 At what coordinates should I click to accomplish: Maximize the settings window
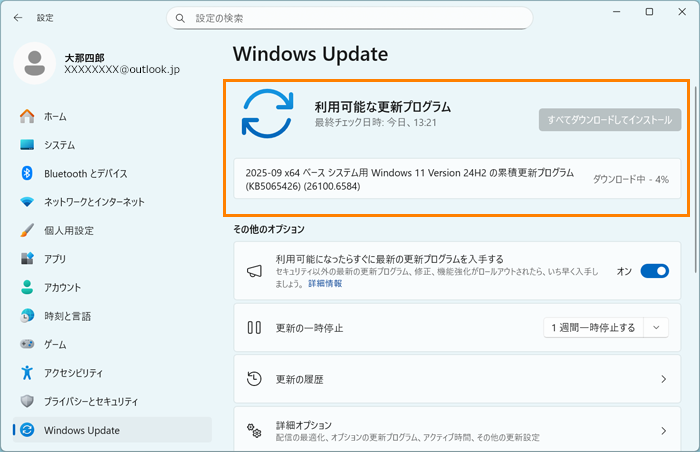coord(650,12)
